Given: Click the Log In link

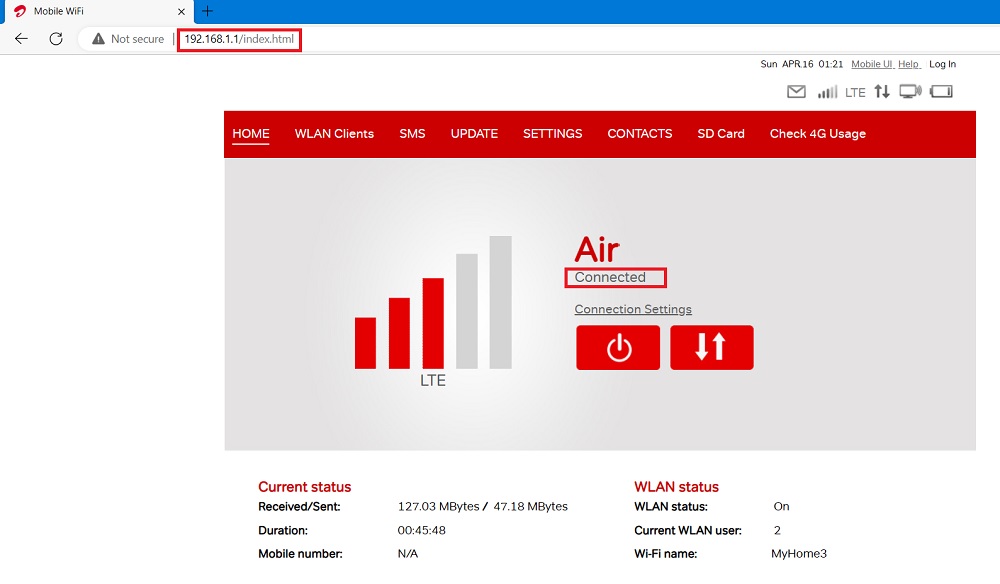Looking at the screenshot, I should (x=942, y=63).
